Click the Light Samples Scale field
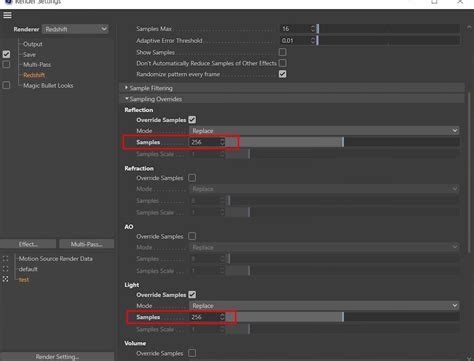 [x=205, y=329]
